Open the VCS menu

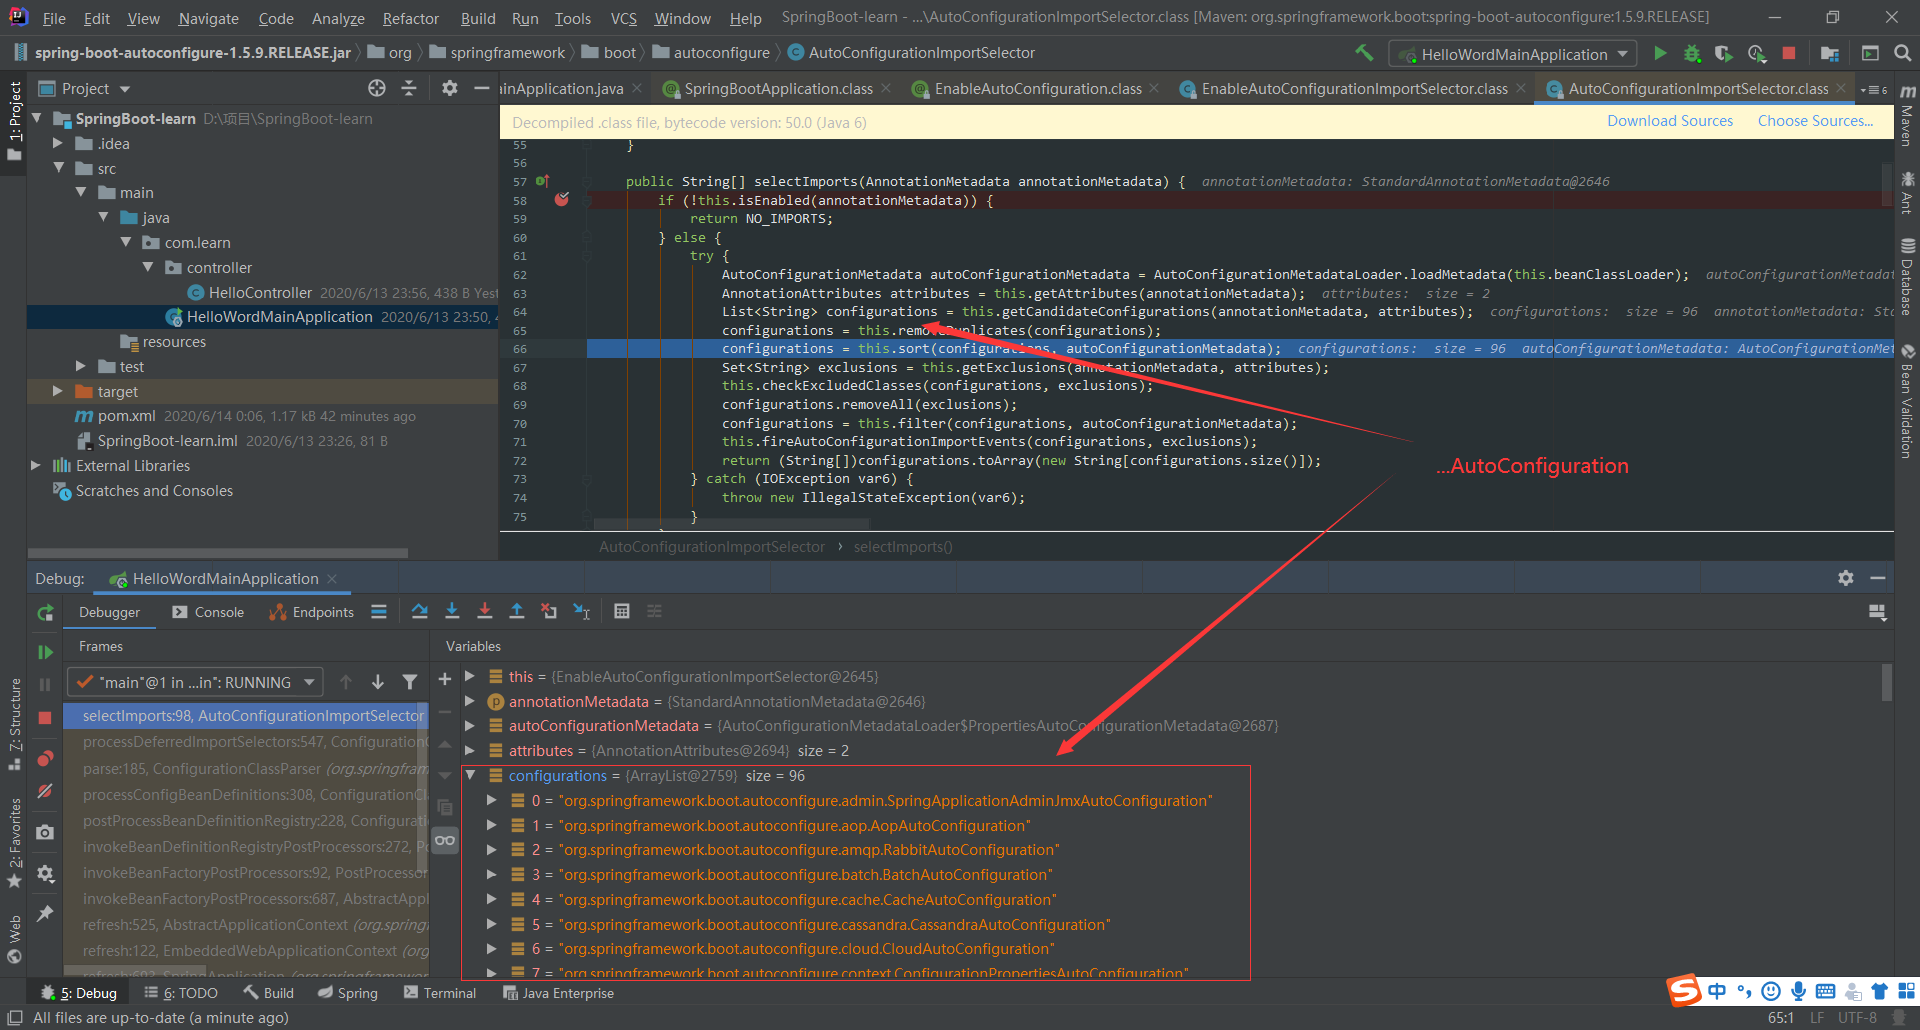click(623, 18)
